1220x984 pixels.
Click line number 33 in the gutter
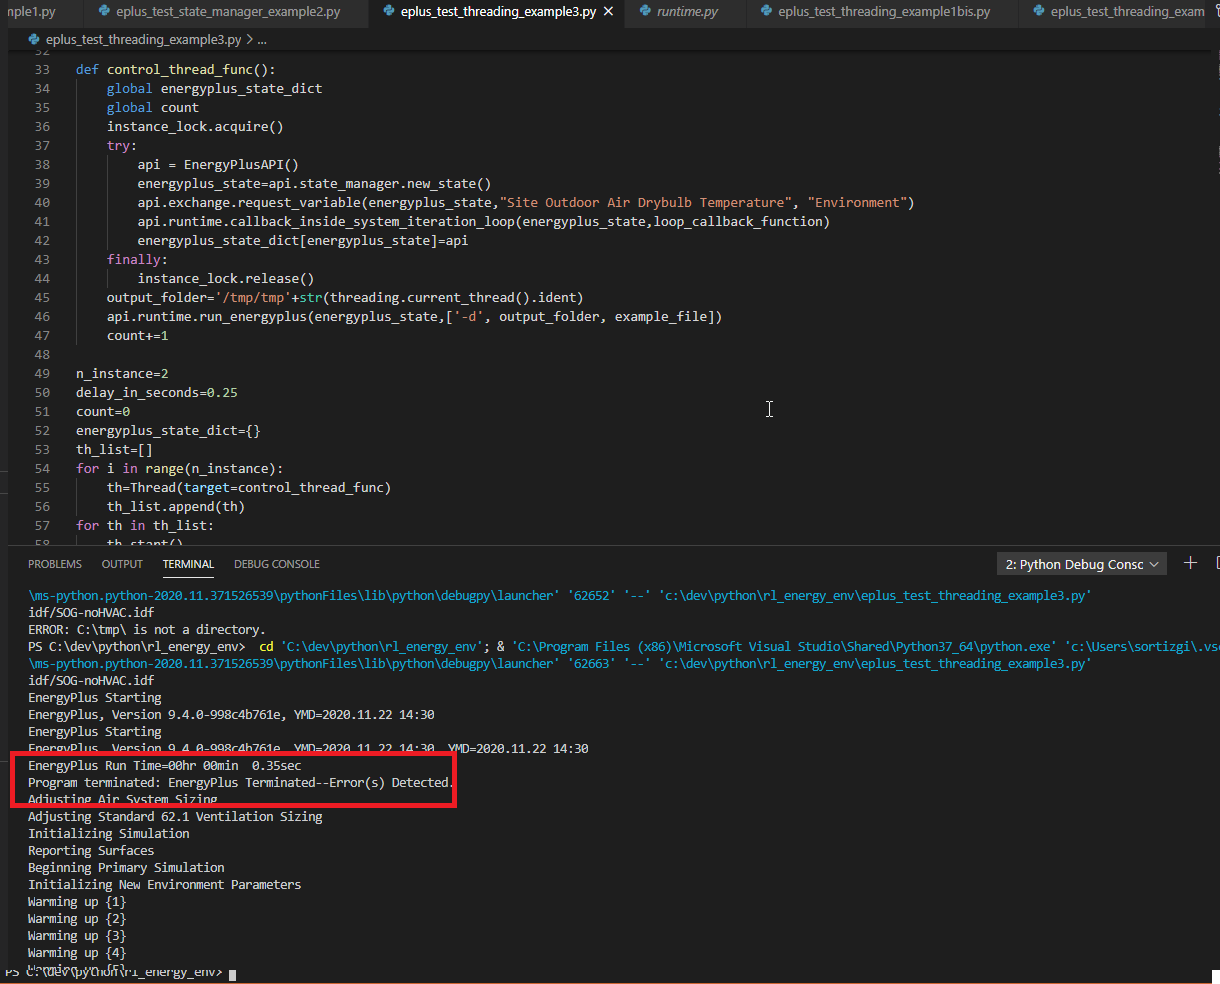42,70
